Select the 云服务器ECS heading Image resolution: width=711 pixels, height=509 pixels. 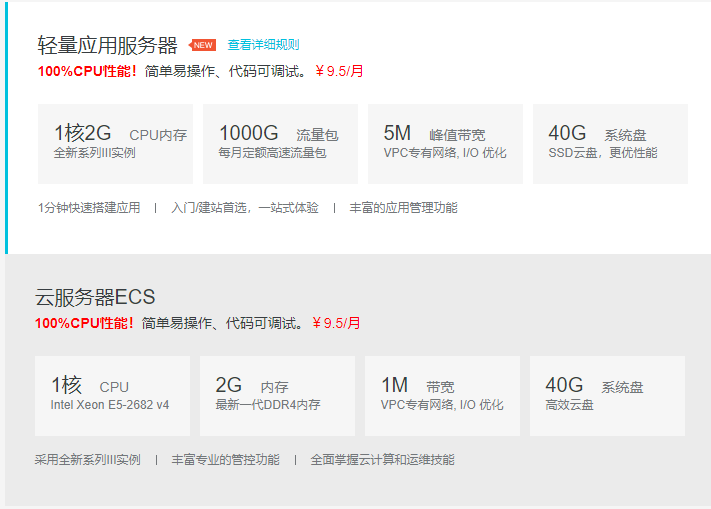95,297
